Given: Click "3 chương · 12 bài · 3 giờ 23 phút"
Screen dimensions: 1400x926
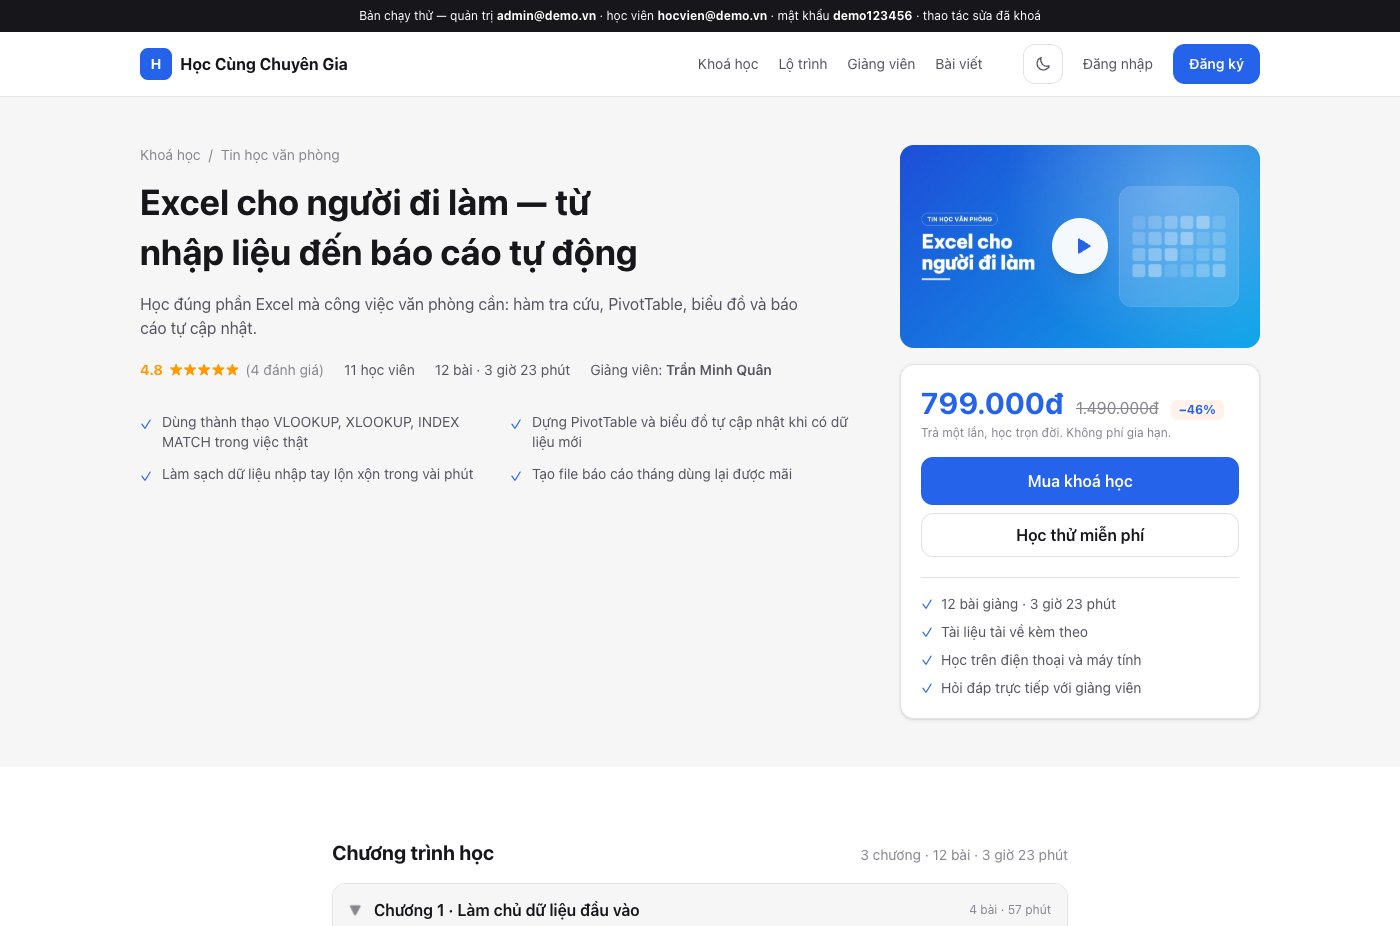Looking at the screenshot, I should point(964,855).
